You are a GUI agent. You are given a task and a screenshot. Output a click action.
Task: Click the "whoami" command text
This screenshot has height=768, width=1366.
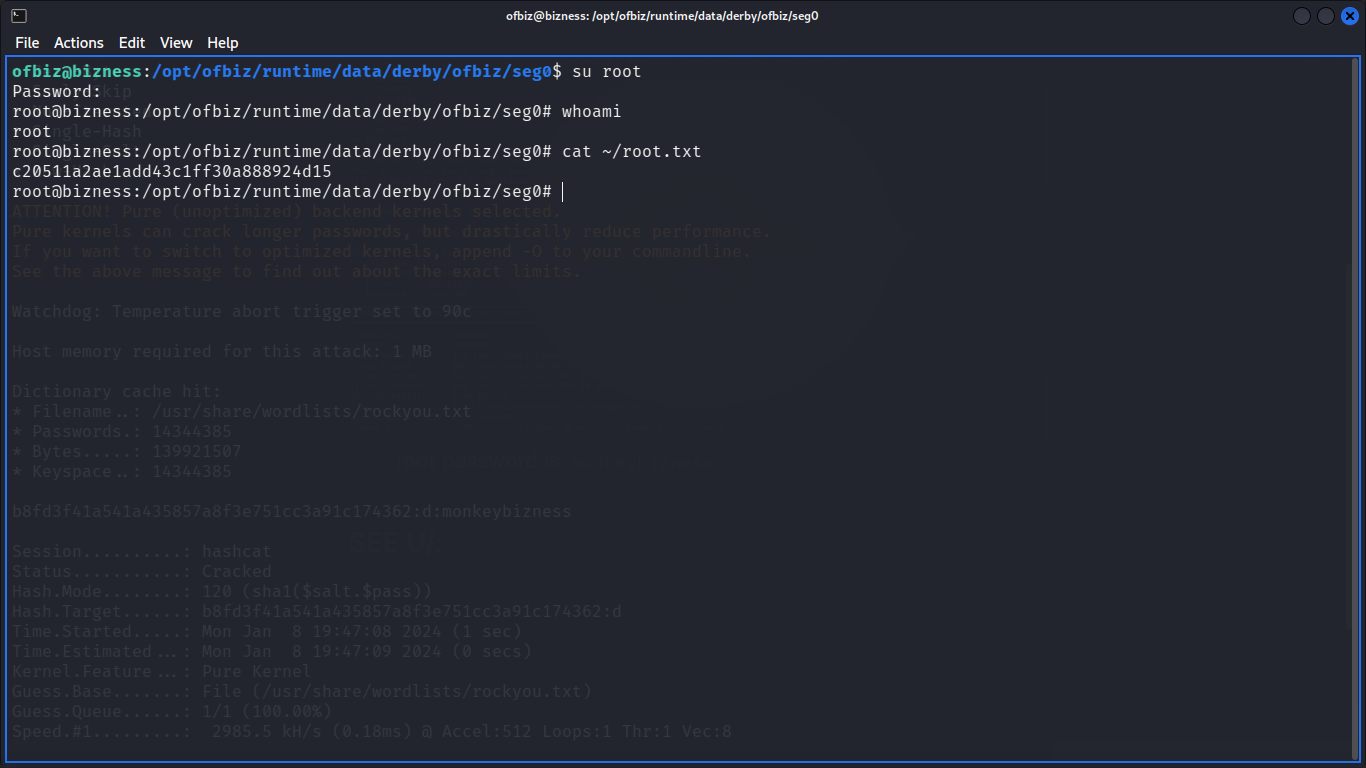(591, 112)
